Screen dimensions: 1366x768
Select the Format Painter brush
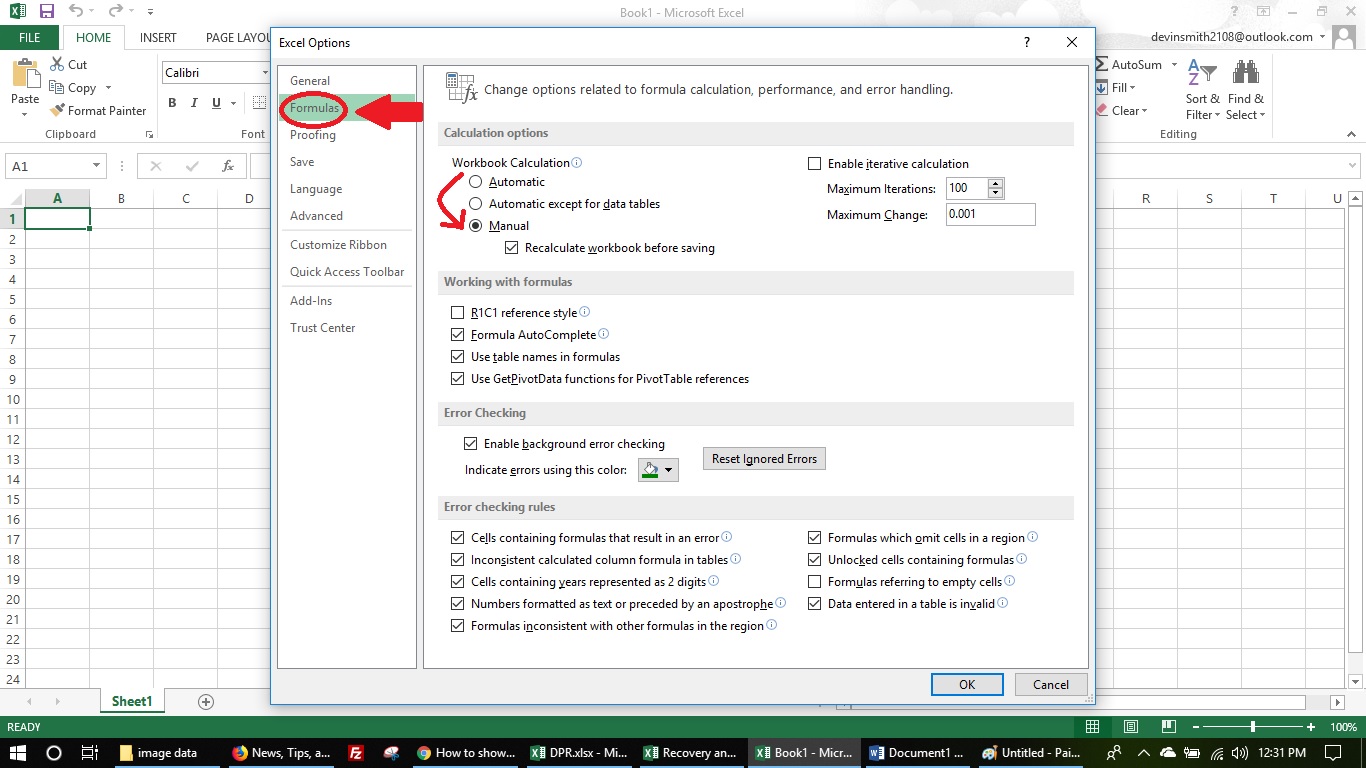click(57, 110)
